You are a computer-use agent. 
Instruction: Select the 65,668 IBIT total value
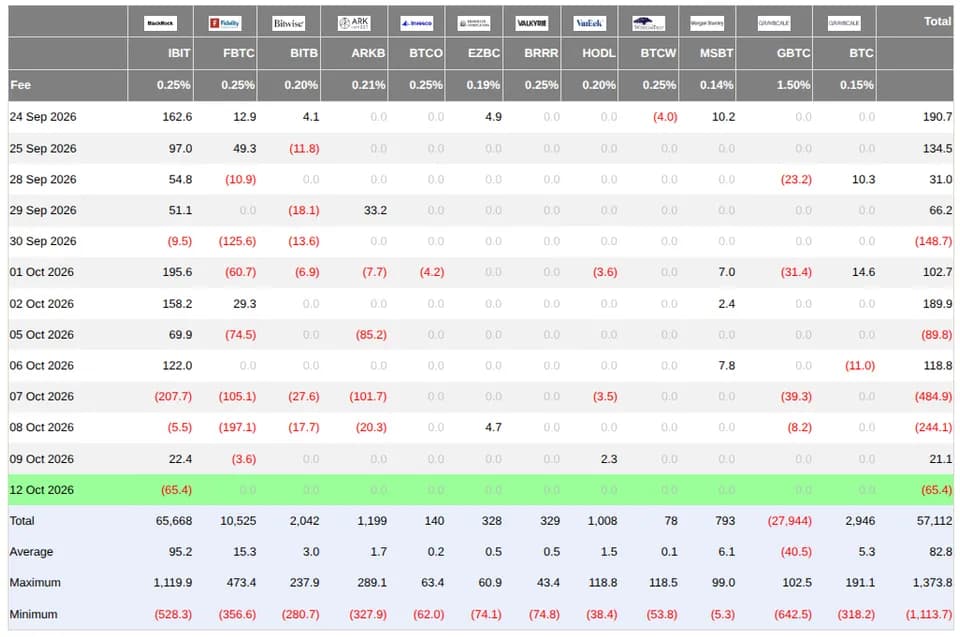click(x=174, y=521)
